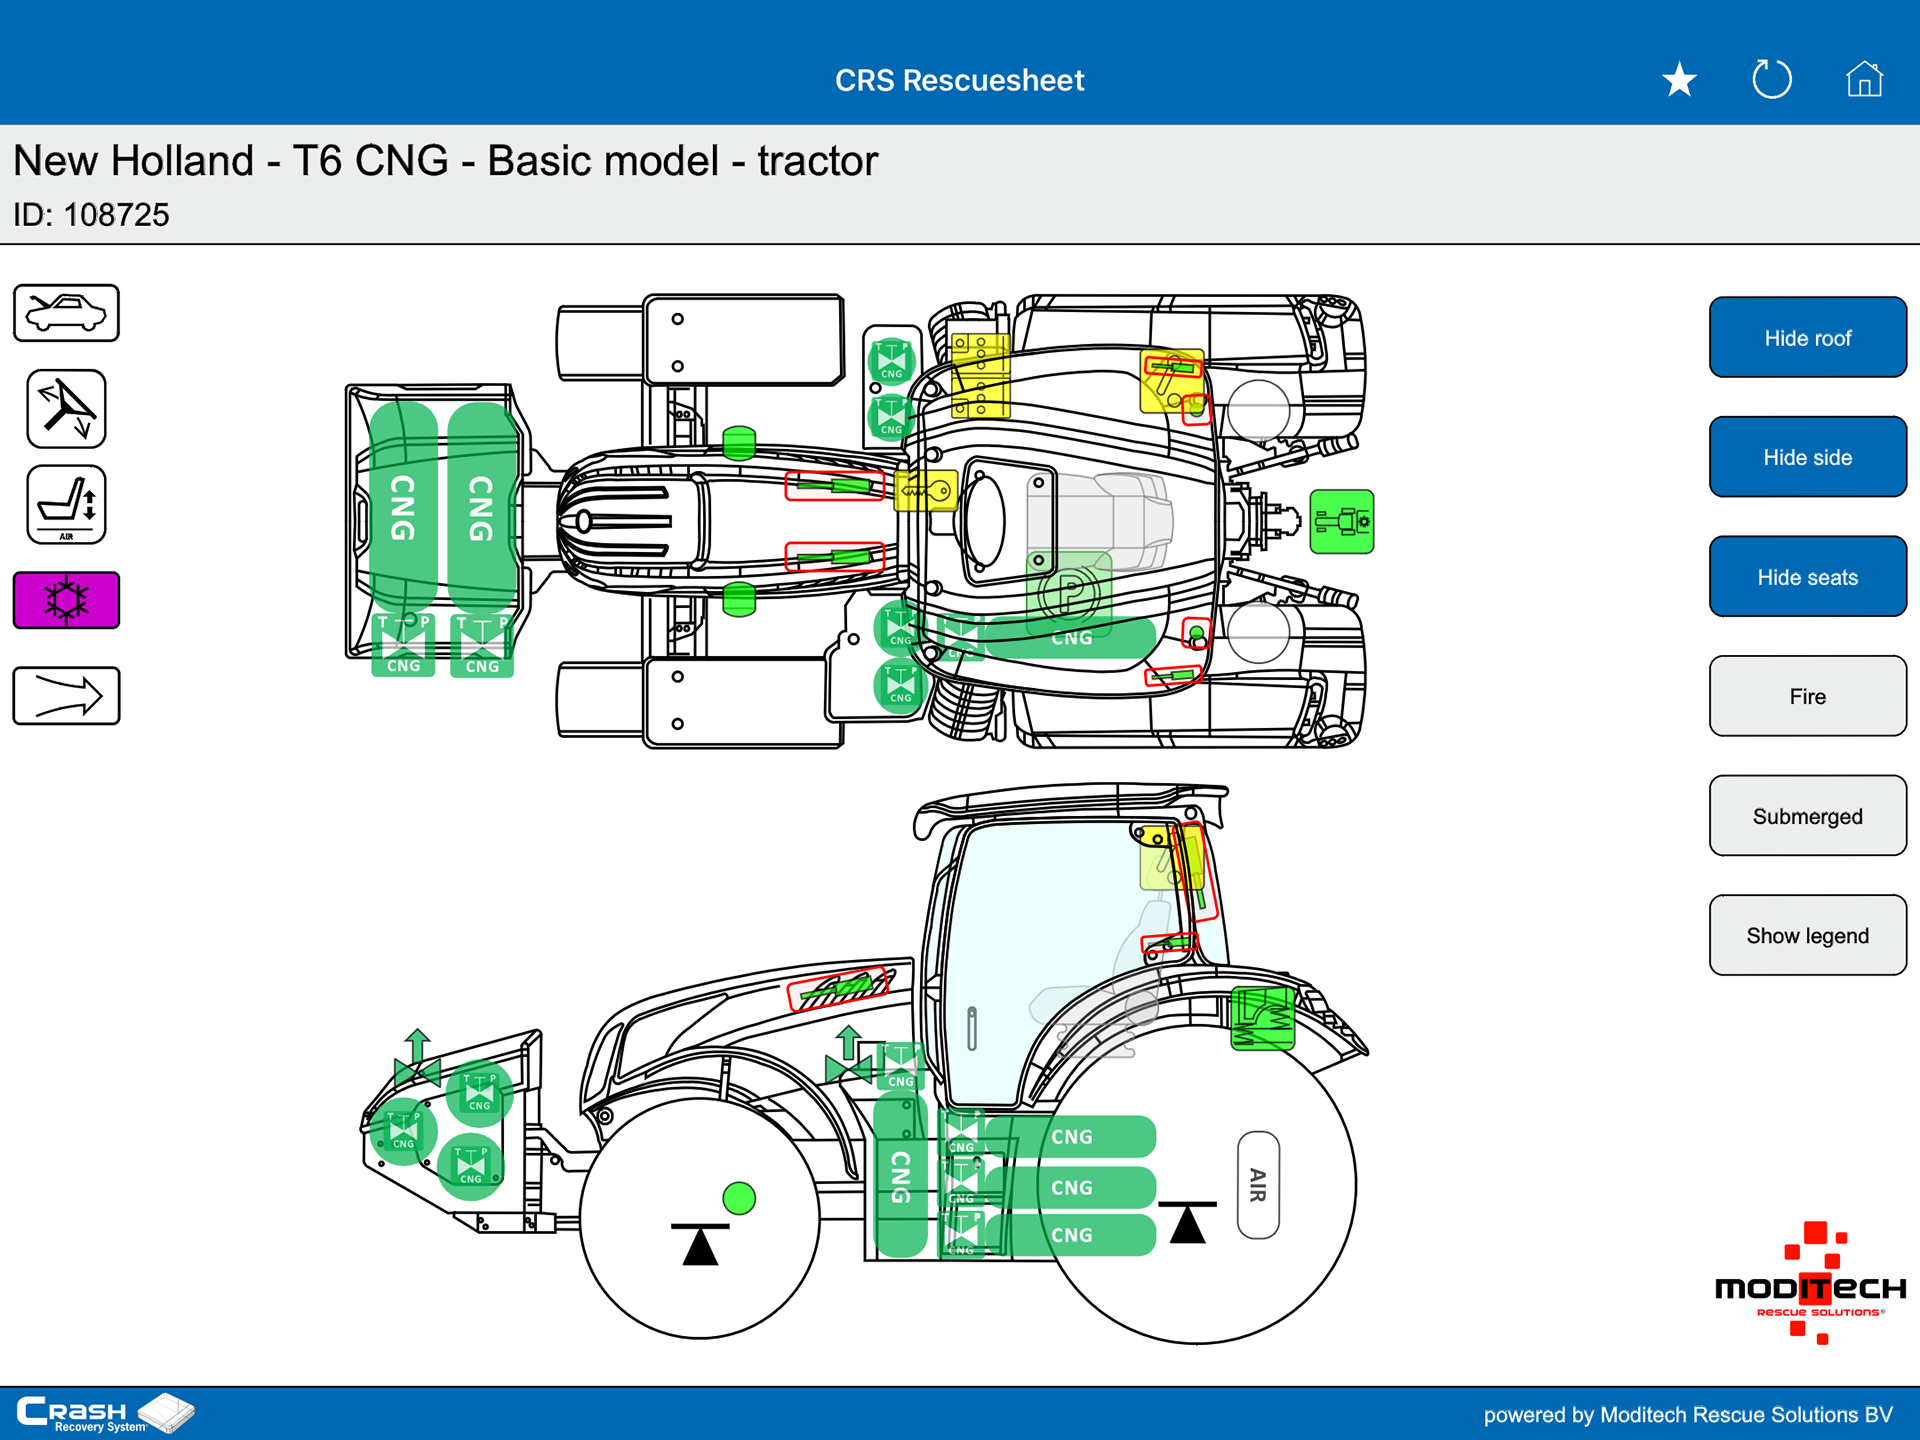The height and width of the screenshot is (1440, 1920).
Task: Open the Show legend panel
Action: click(x=1807, y=936)
